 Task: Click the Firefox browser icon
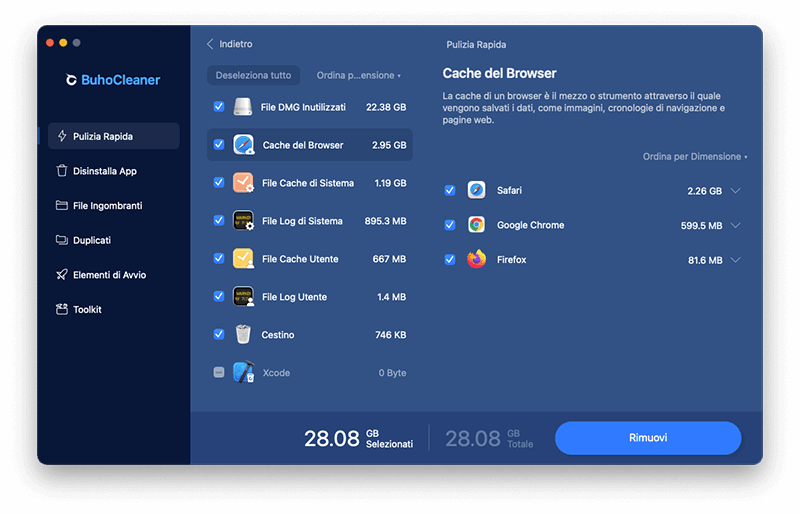tap(477, 259)
